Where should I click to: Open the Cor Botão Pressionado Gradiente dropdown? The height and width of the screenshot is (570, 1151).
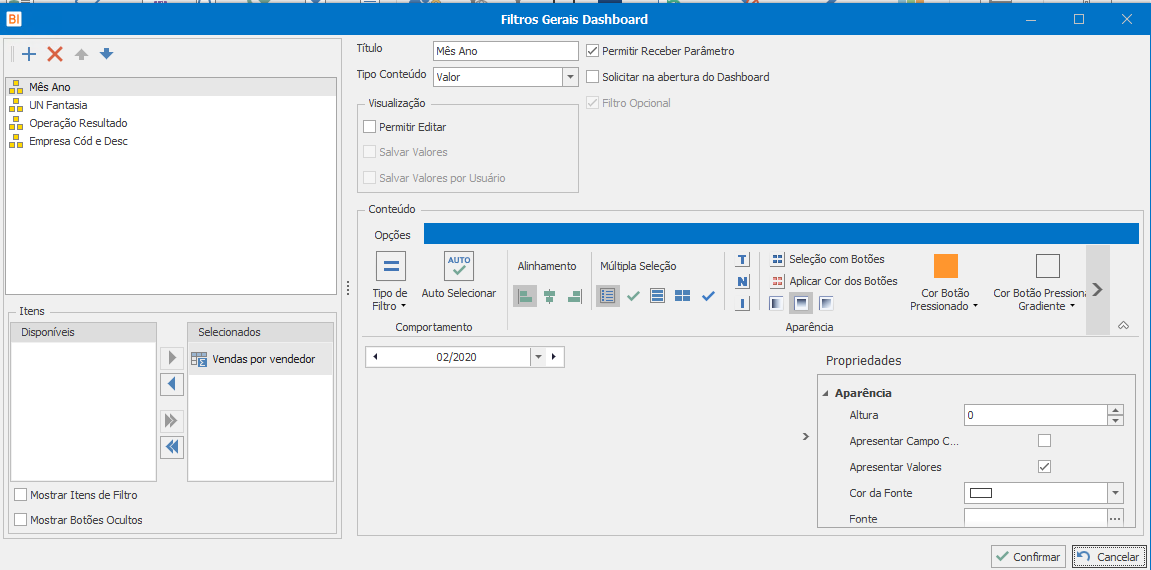click(x=1072, y=307)
